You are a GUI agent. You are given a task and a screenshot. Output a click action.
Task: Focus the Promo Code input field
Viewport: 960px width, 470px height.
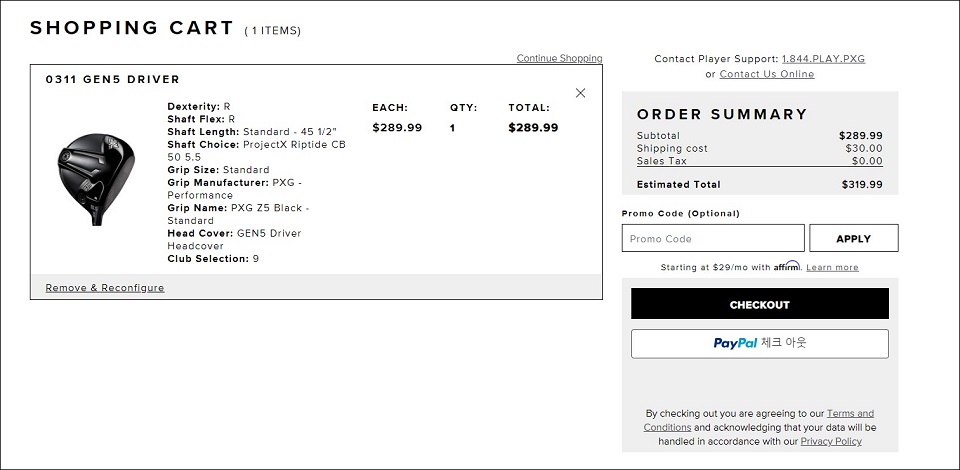(712, 239)
